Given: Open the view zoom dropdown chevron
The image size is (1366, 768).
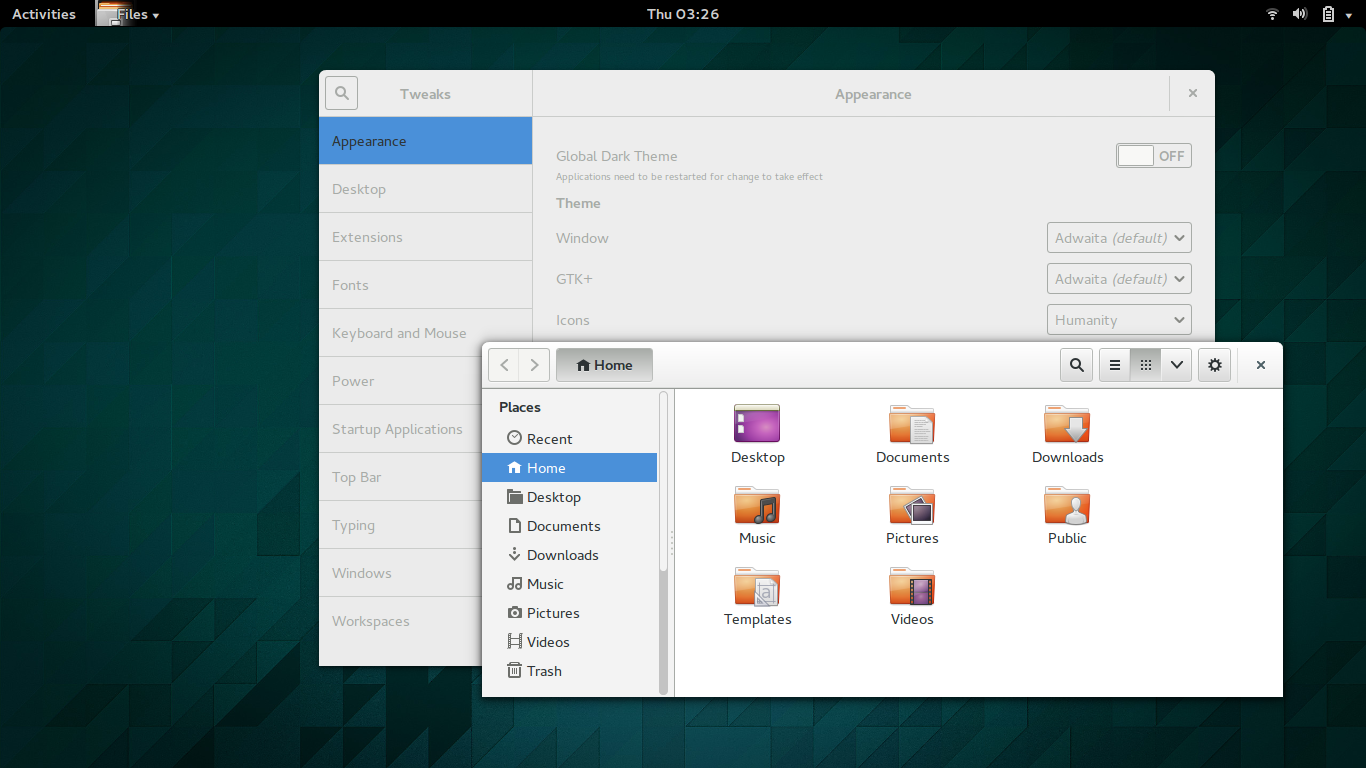Looking at the screenshot, I should pyautogui.click(x=1176, y=364).
